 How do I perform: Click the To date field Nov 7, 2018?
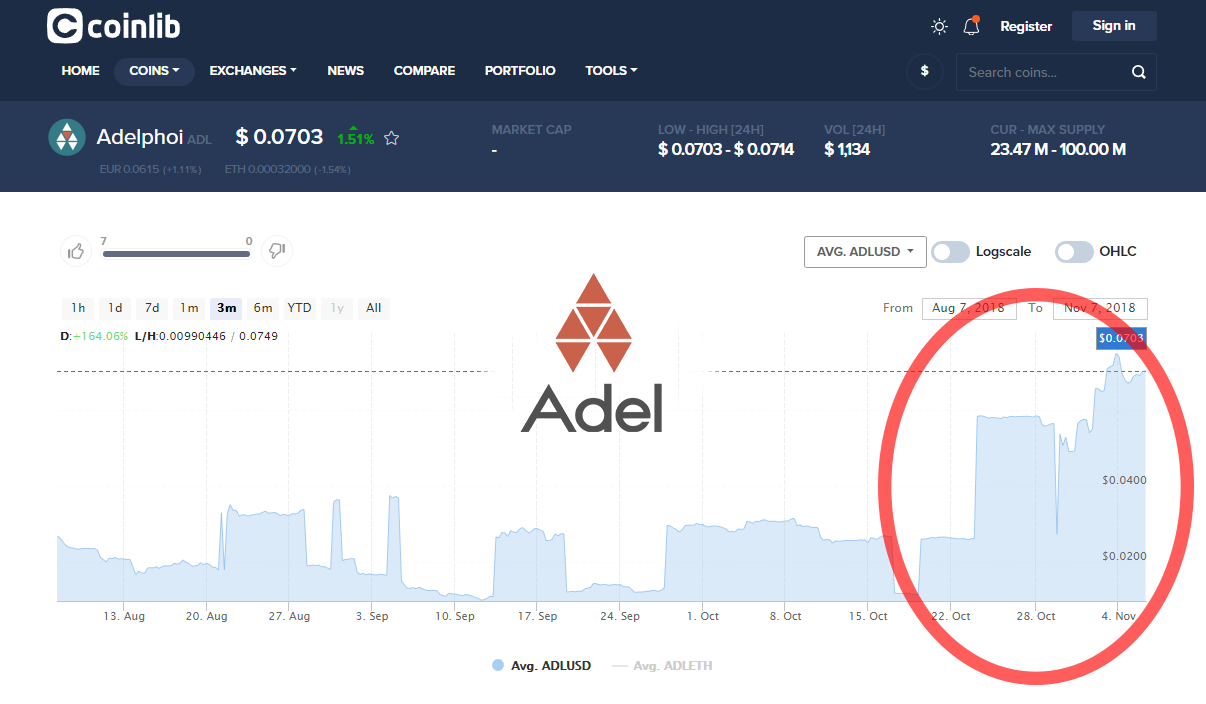(1100, 308)
